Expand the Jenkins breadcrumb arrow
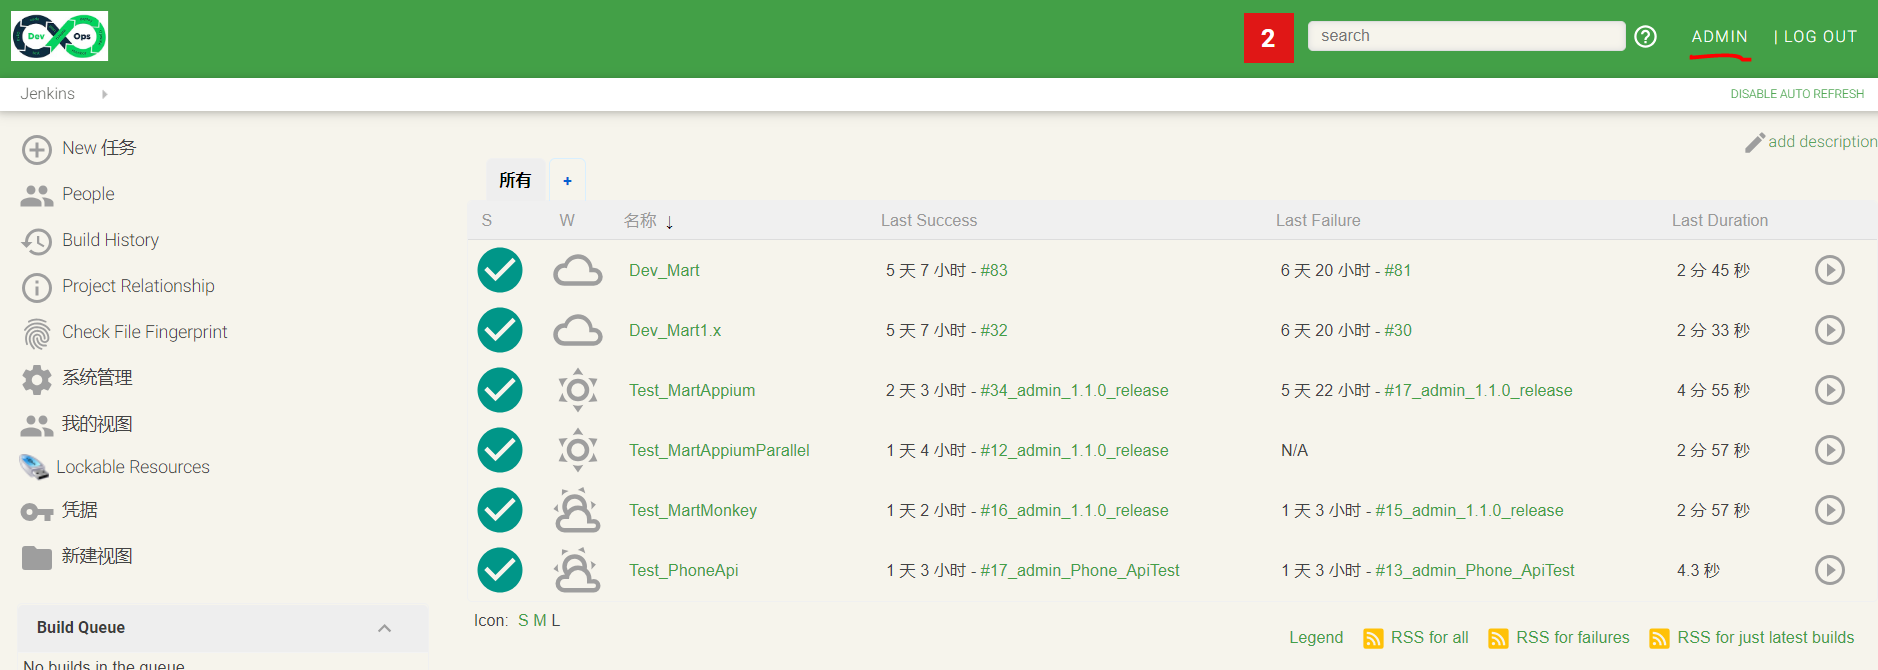Screen dimensions: 1878x670 pyautogui.click(x=104, y=94)
